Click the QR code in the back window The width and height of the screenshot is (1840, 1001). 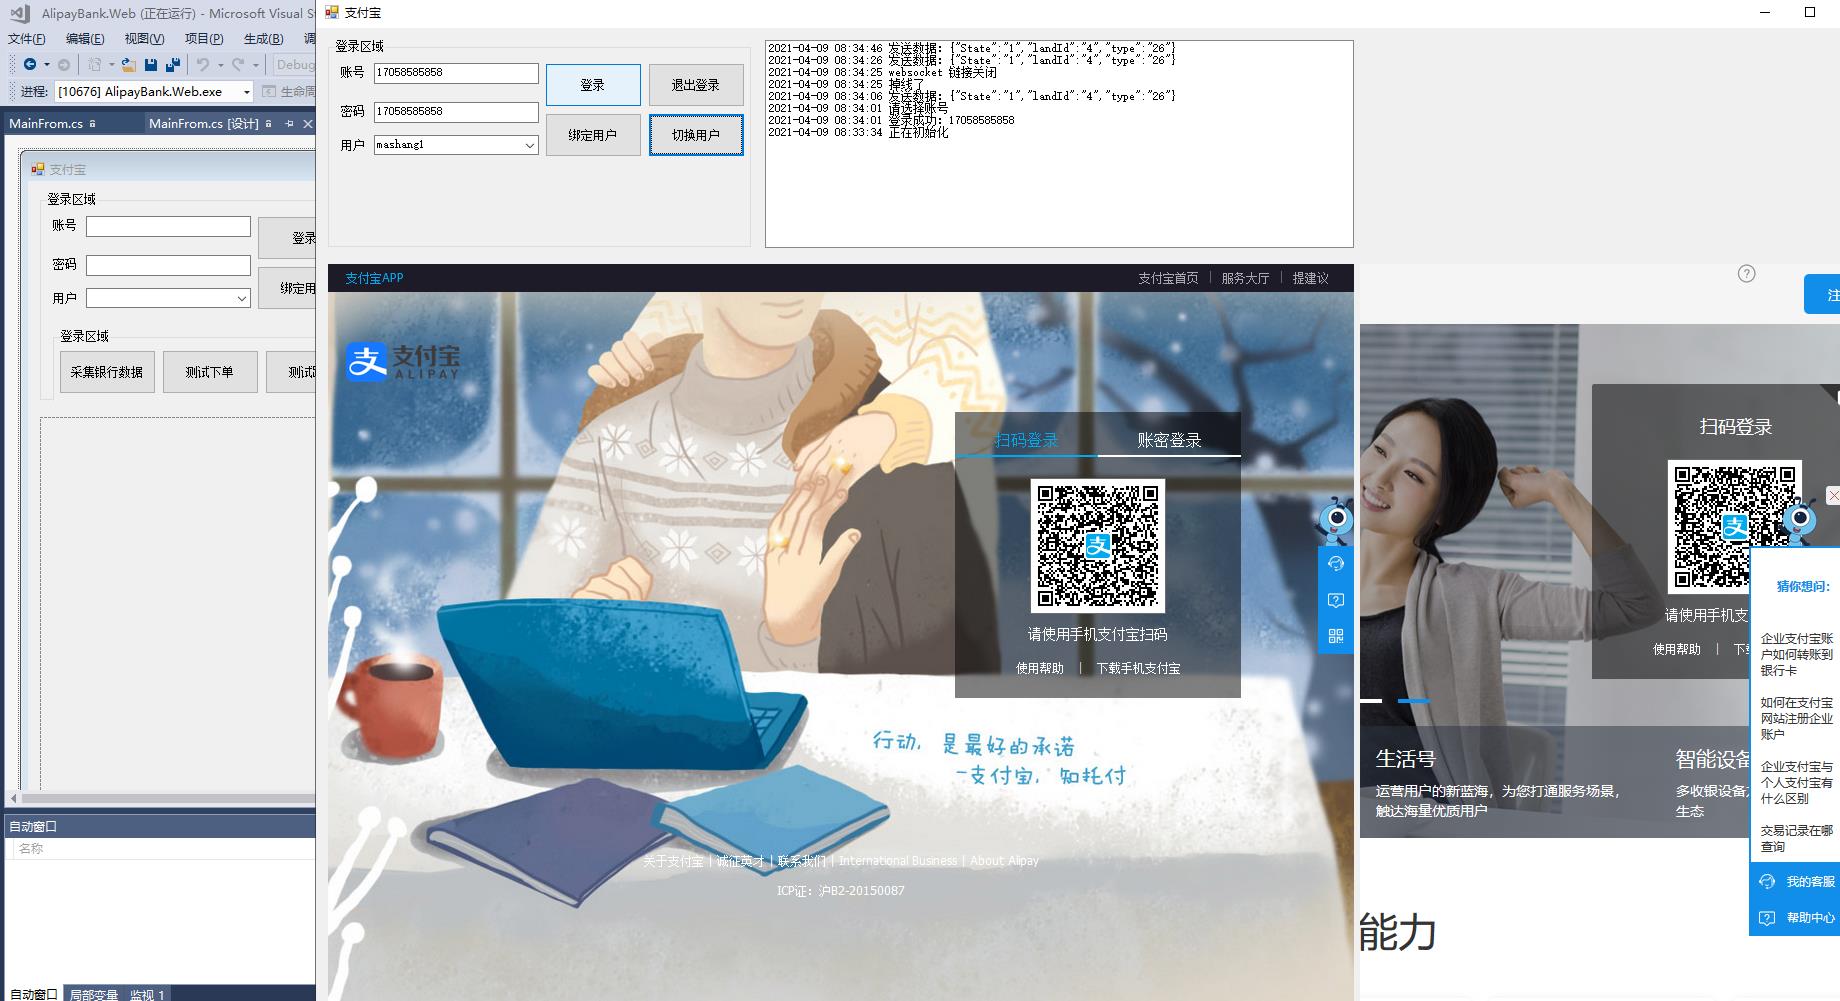(x=1734, y=526)
